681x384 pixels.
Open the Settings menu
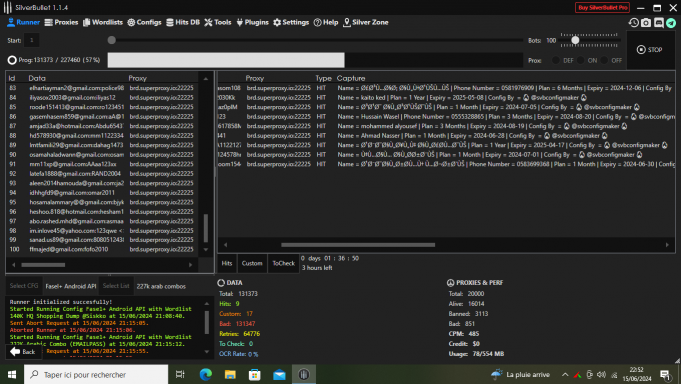(x=291, y=22)
